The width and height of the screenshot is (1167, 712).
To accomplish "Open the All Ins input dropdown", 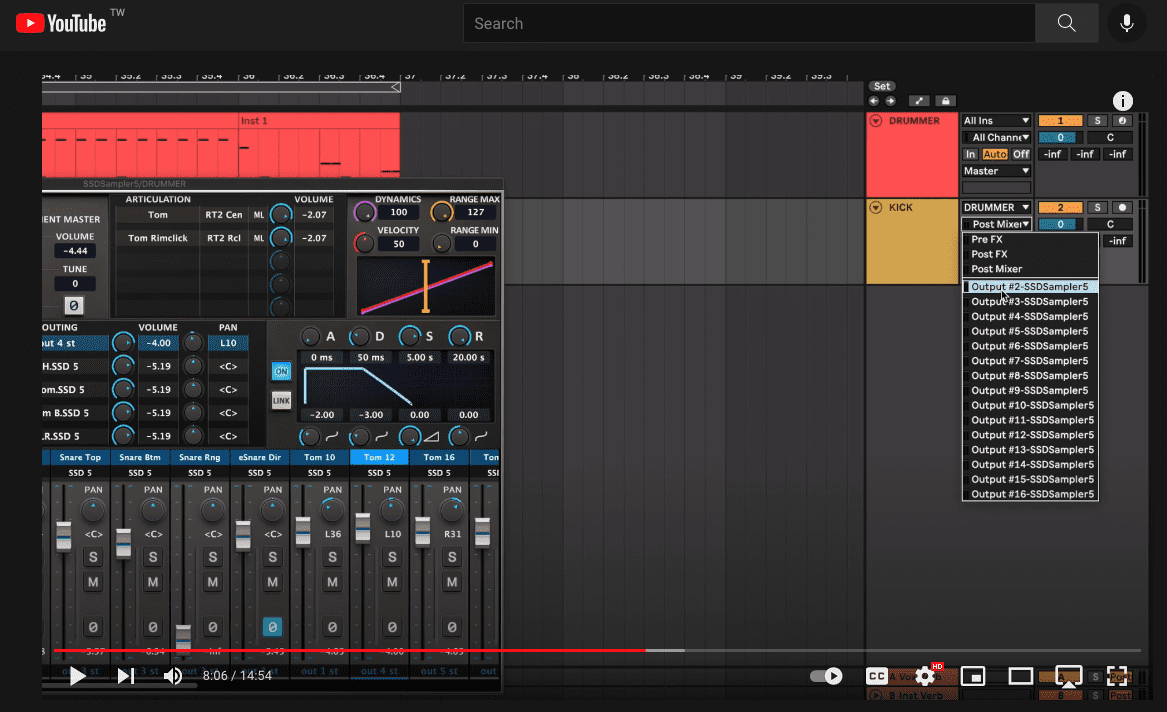I will point(996,121).
